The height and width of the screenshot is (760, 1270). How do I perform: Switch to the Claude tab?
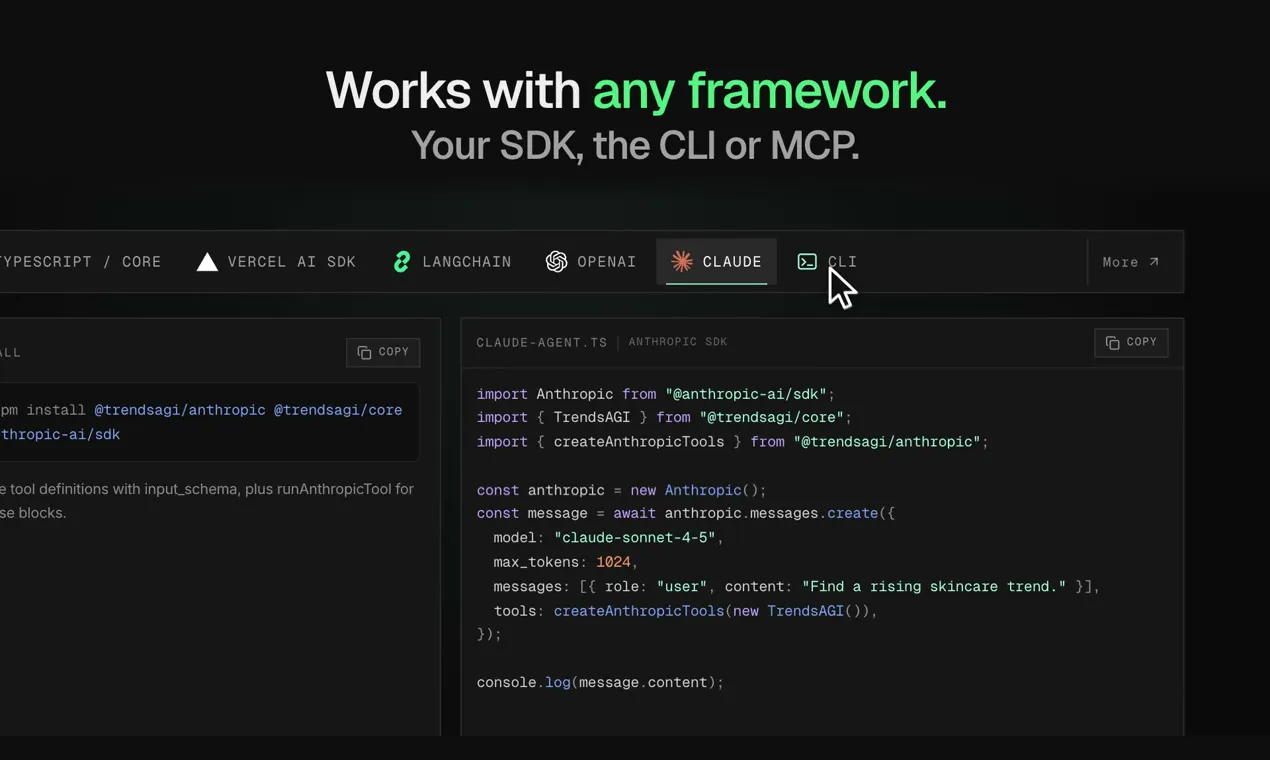(716, 262)
